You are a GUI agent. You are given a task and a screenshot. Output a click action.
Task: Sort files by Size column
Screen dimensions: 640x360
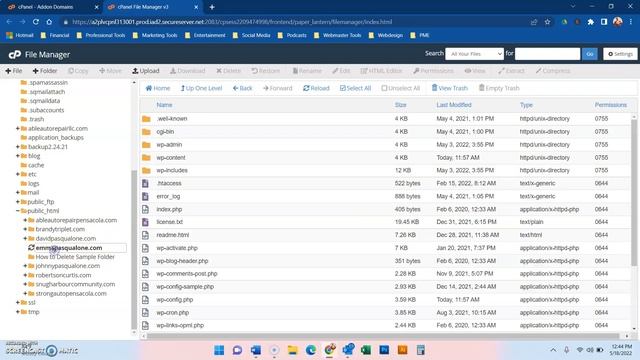pos(400,105)
